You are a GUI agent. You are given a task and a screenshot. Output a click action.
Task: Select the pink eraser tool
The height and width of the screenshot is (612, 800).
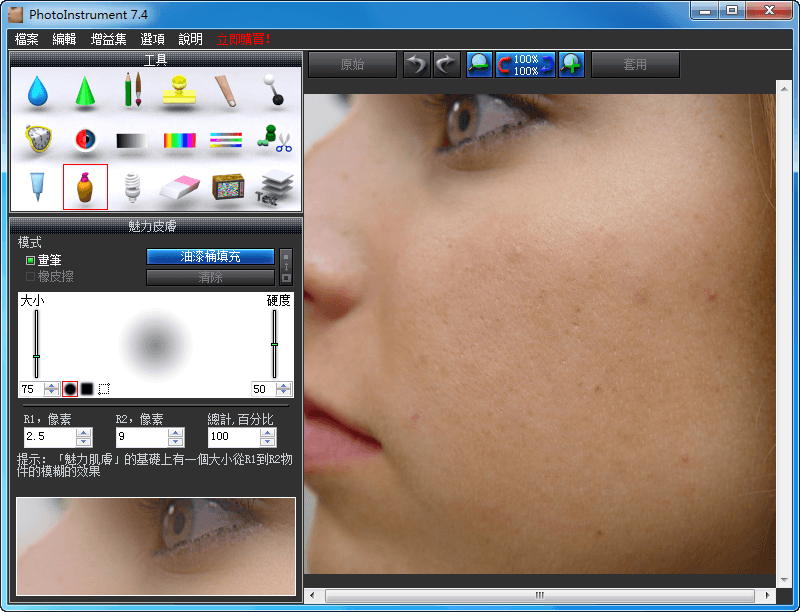[x=180, y=188]
